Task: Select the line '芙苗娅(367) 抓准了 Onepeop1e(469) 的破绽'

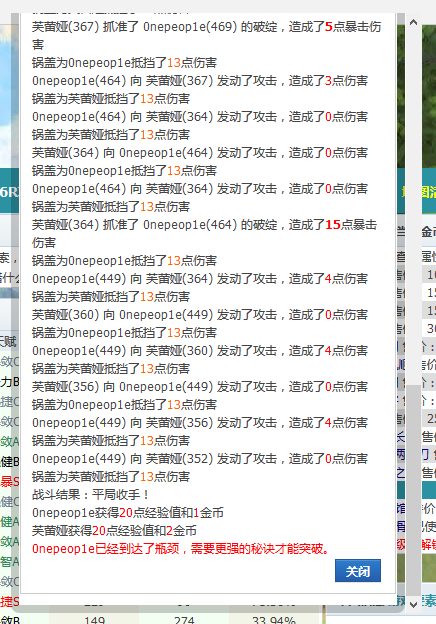Action: 206,35
